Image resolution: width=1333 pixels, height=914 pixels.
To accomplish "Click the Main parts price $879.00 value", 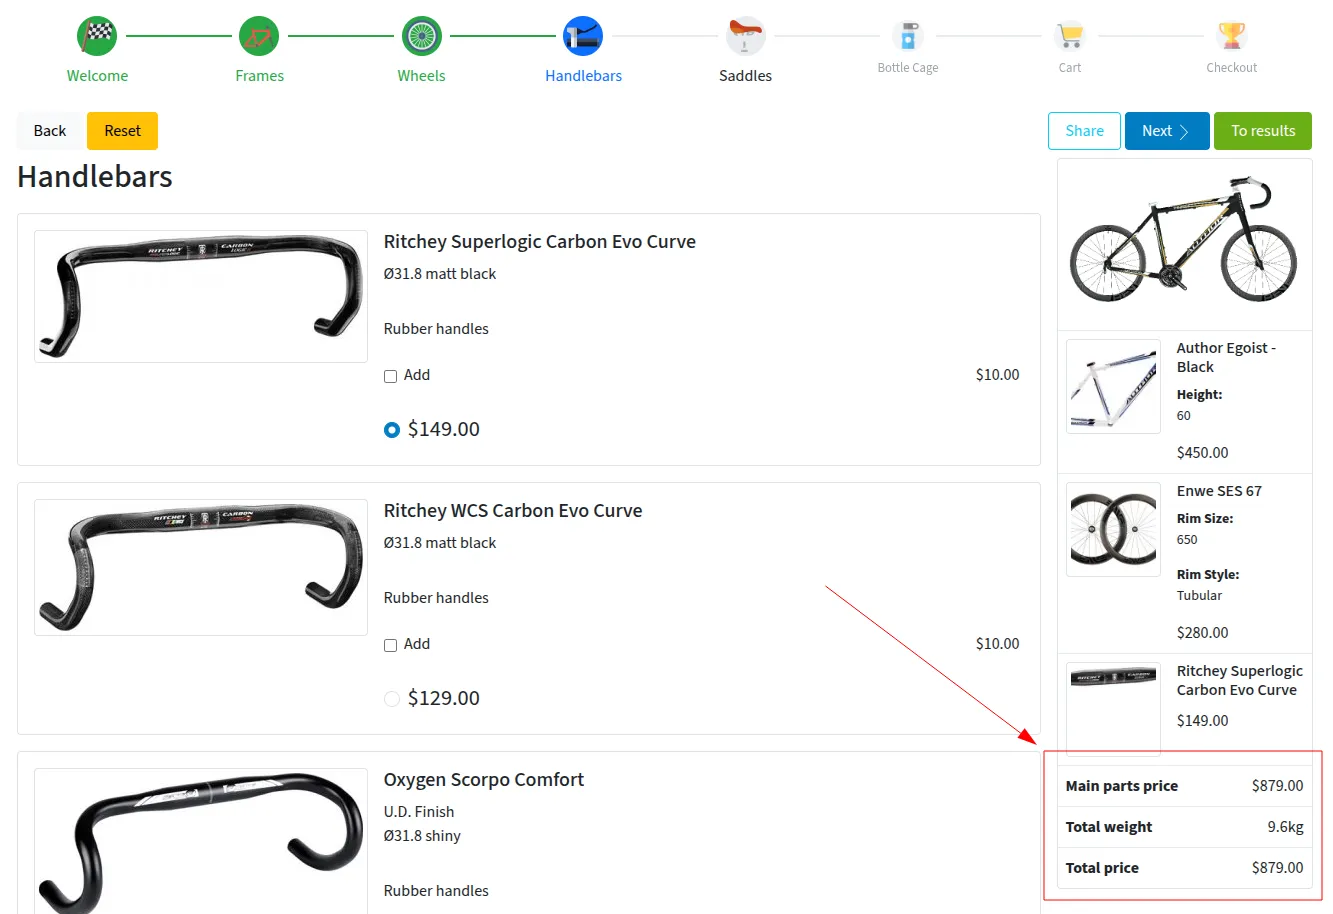I will click(x=1277, y=786).
